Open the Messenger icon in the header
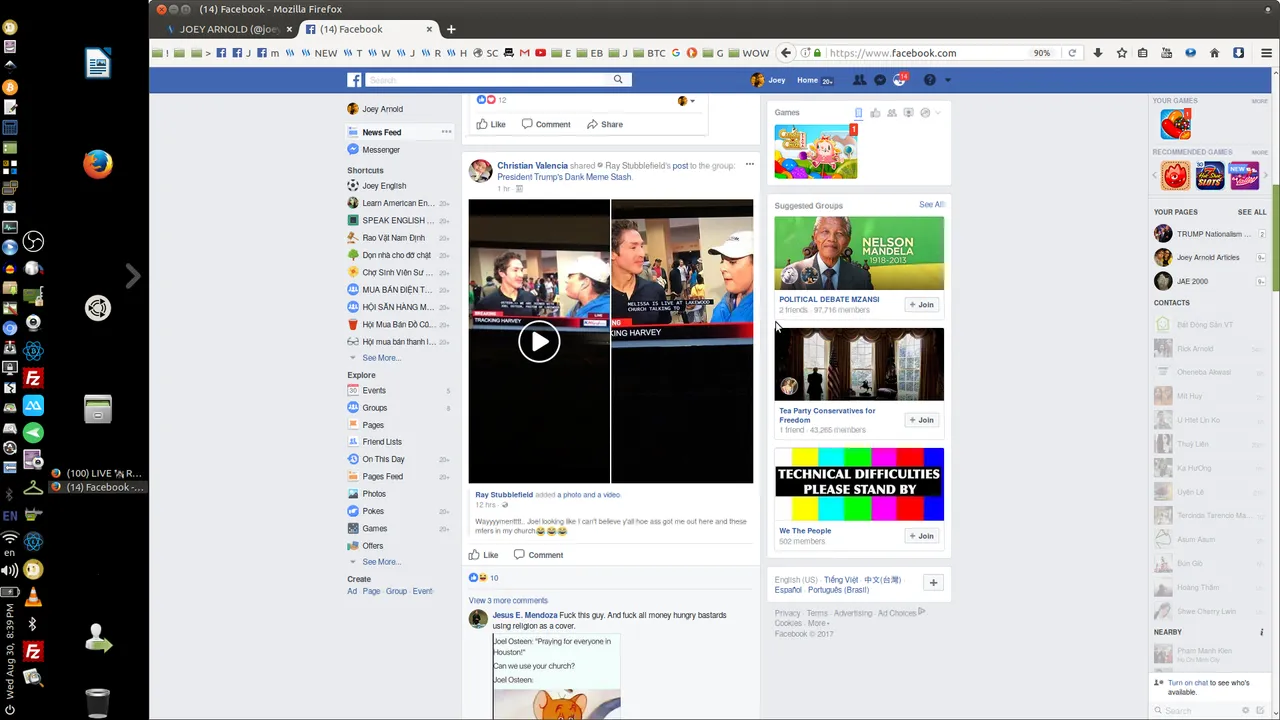This screenshot has height=720, width=1280. point(880,80)
